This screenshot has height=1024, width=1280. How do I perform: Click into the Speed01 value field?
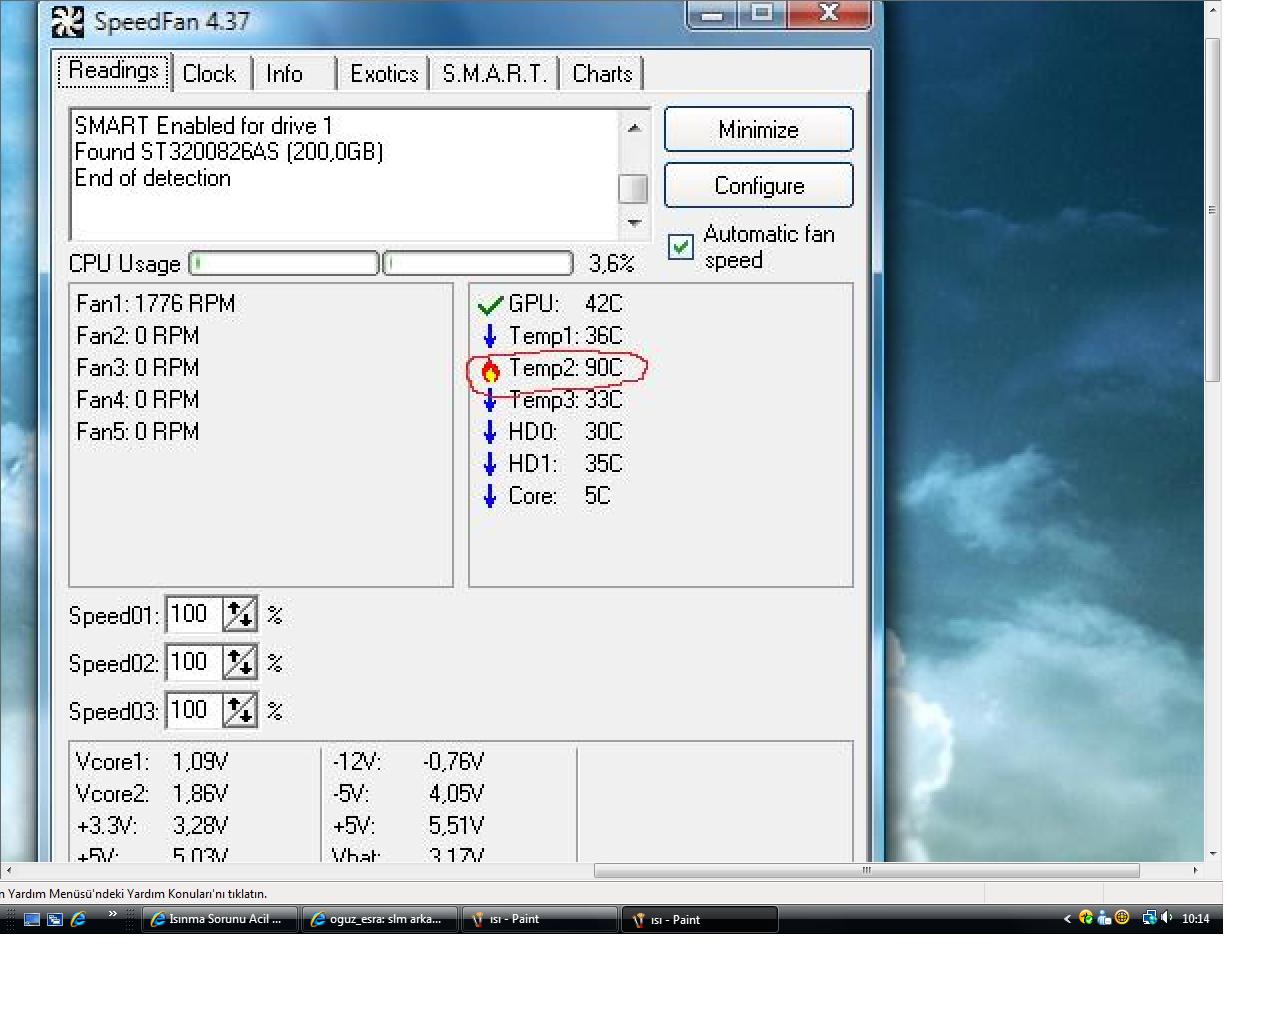pos(194,614)
